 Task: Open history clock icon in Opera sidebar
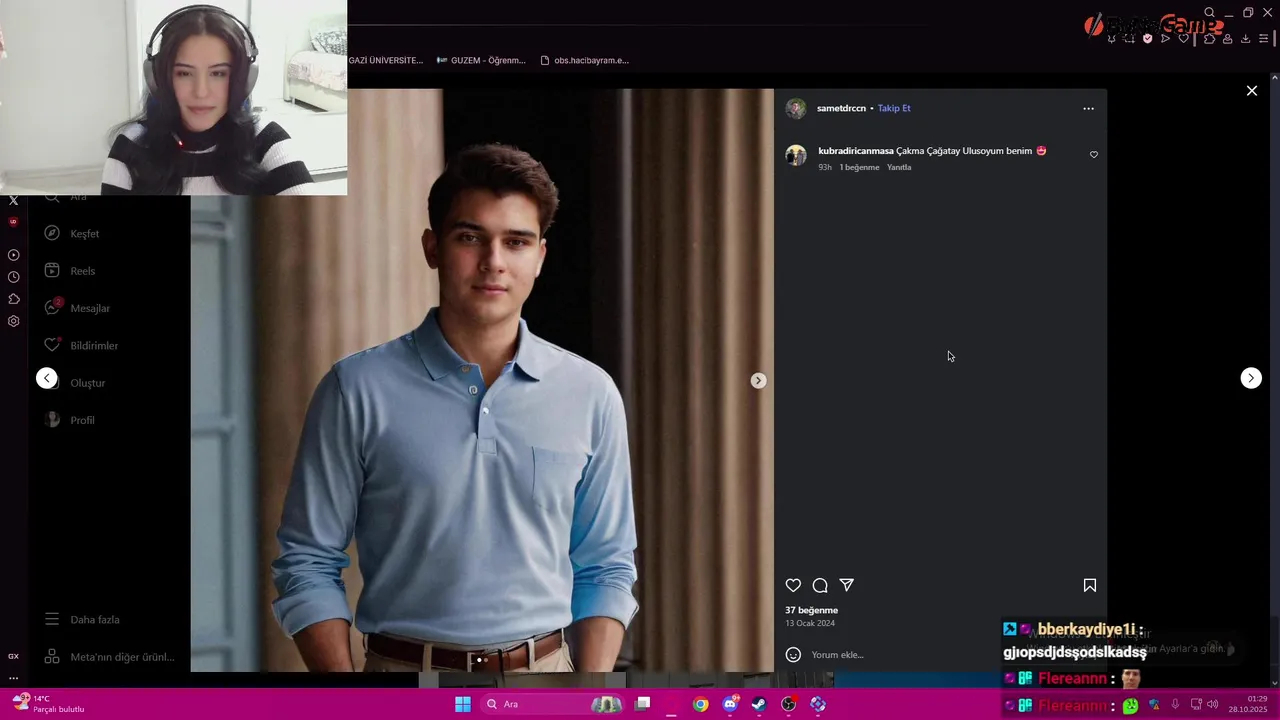13,277
